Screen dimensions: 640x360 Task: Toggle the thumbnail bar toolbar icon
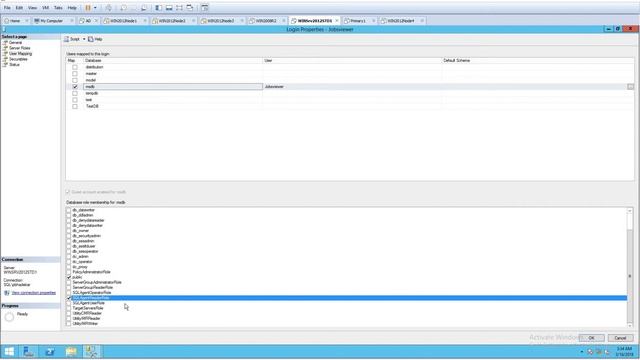169,8
